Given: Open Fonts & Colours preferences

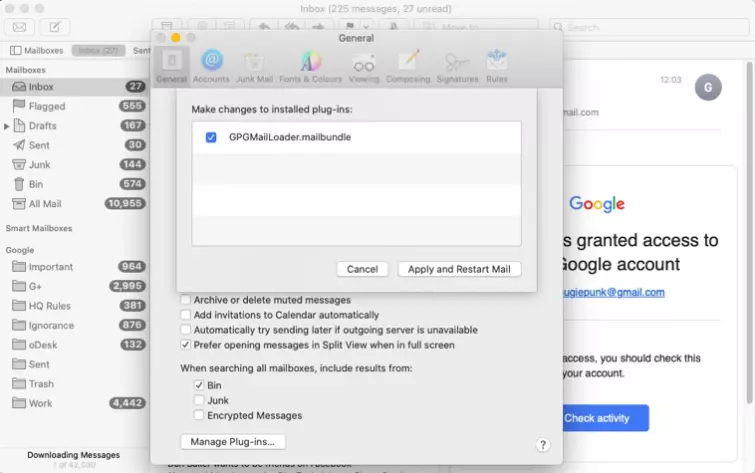Looking at the screenshot, I should click(x=310, y=66).
